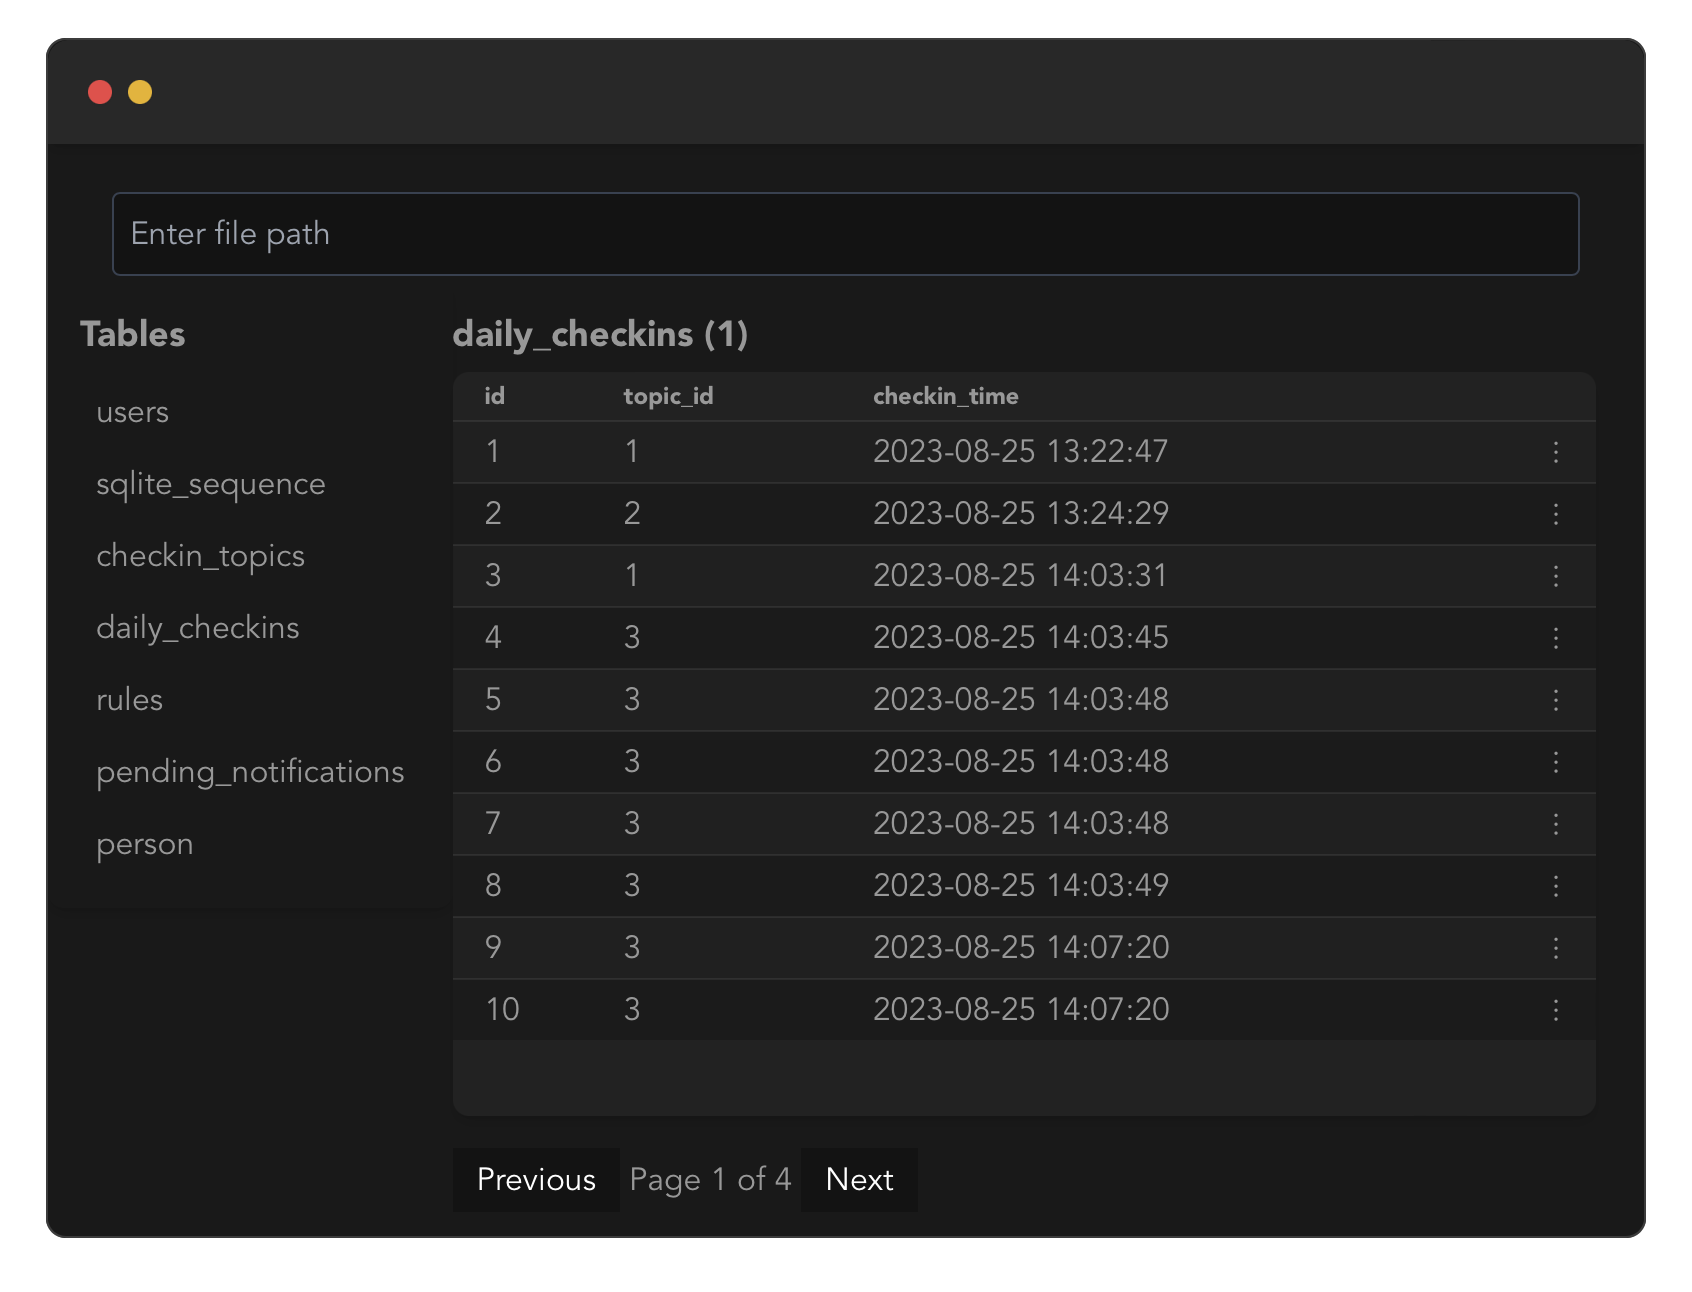Click the kebab menu for row id 2
1692x1292 pixels.
(1555, 514)
